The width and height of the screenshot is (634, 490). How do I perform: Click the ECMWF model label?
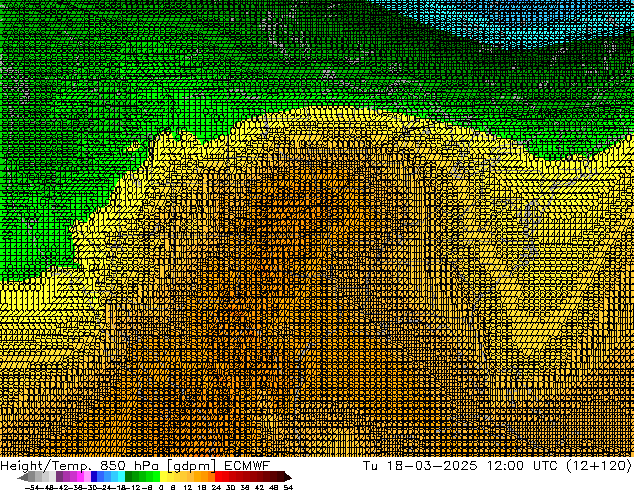click(x=247, y=465)
